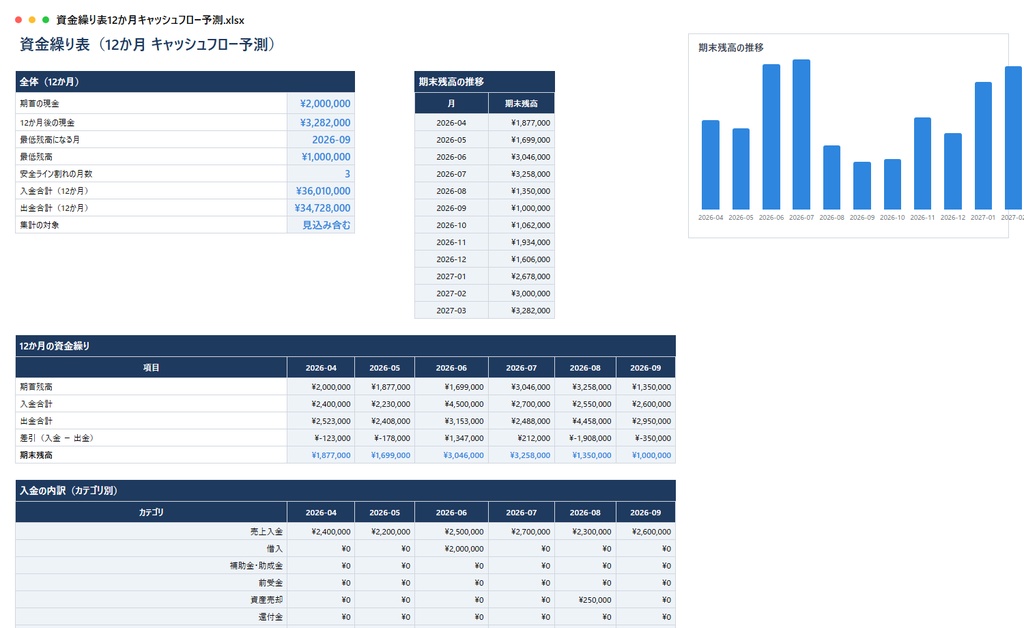Image resolution: width=1024 pixels, height=628 pixels.
Task: Select the 出金合計 cell for 2026-08, ¥4,458,000
Action: coord(585,421)
